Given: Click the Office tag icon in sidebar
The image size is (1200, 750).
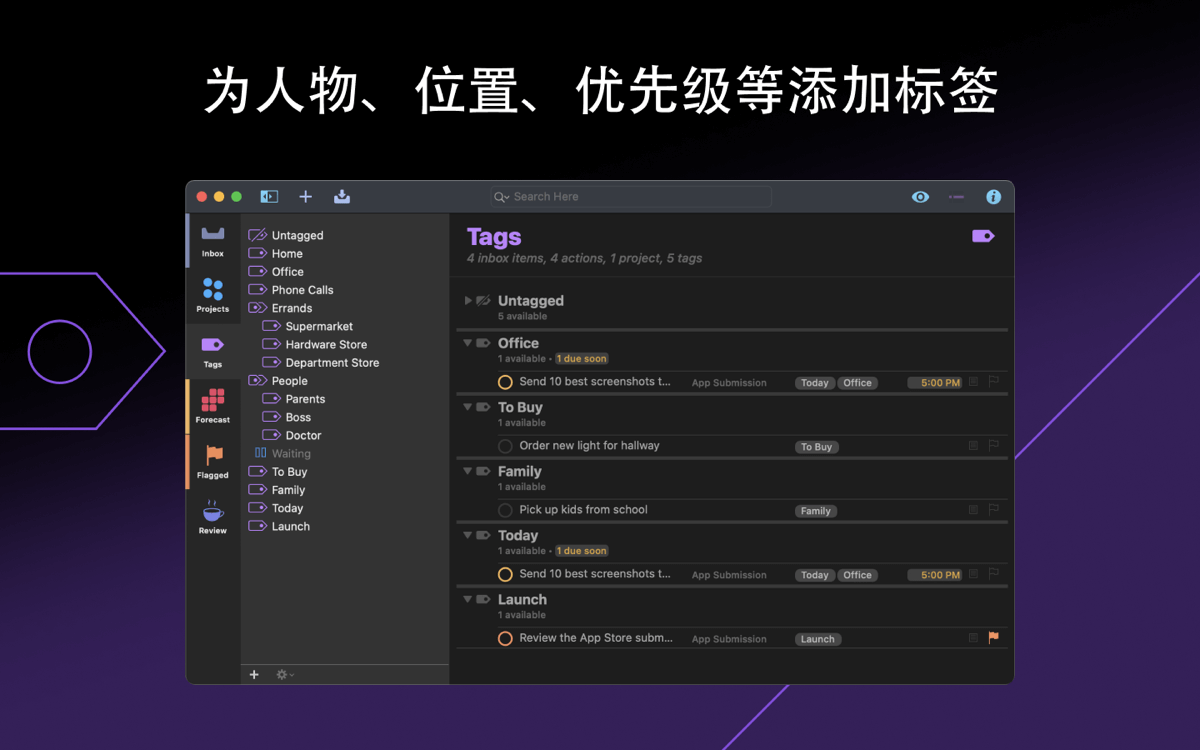Looking at the screenshot, I should (x=257, y=272).
